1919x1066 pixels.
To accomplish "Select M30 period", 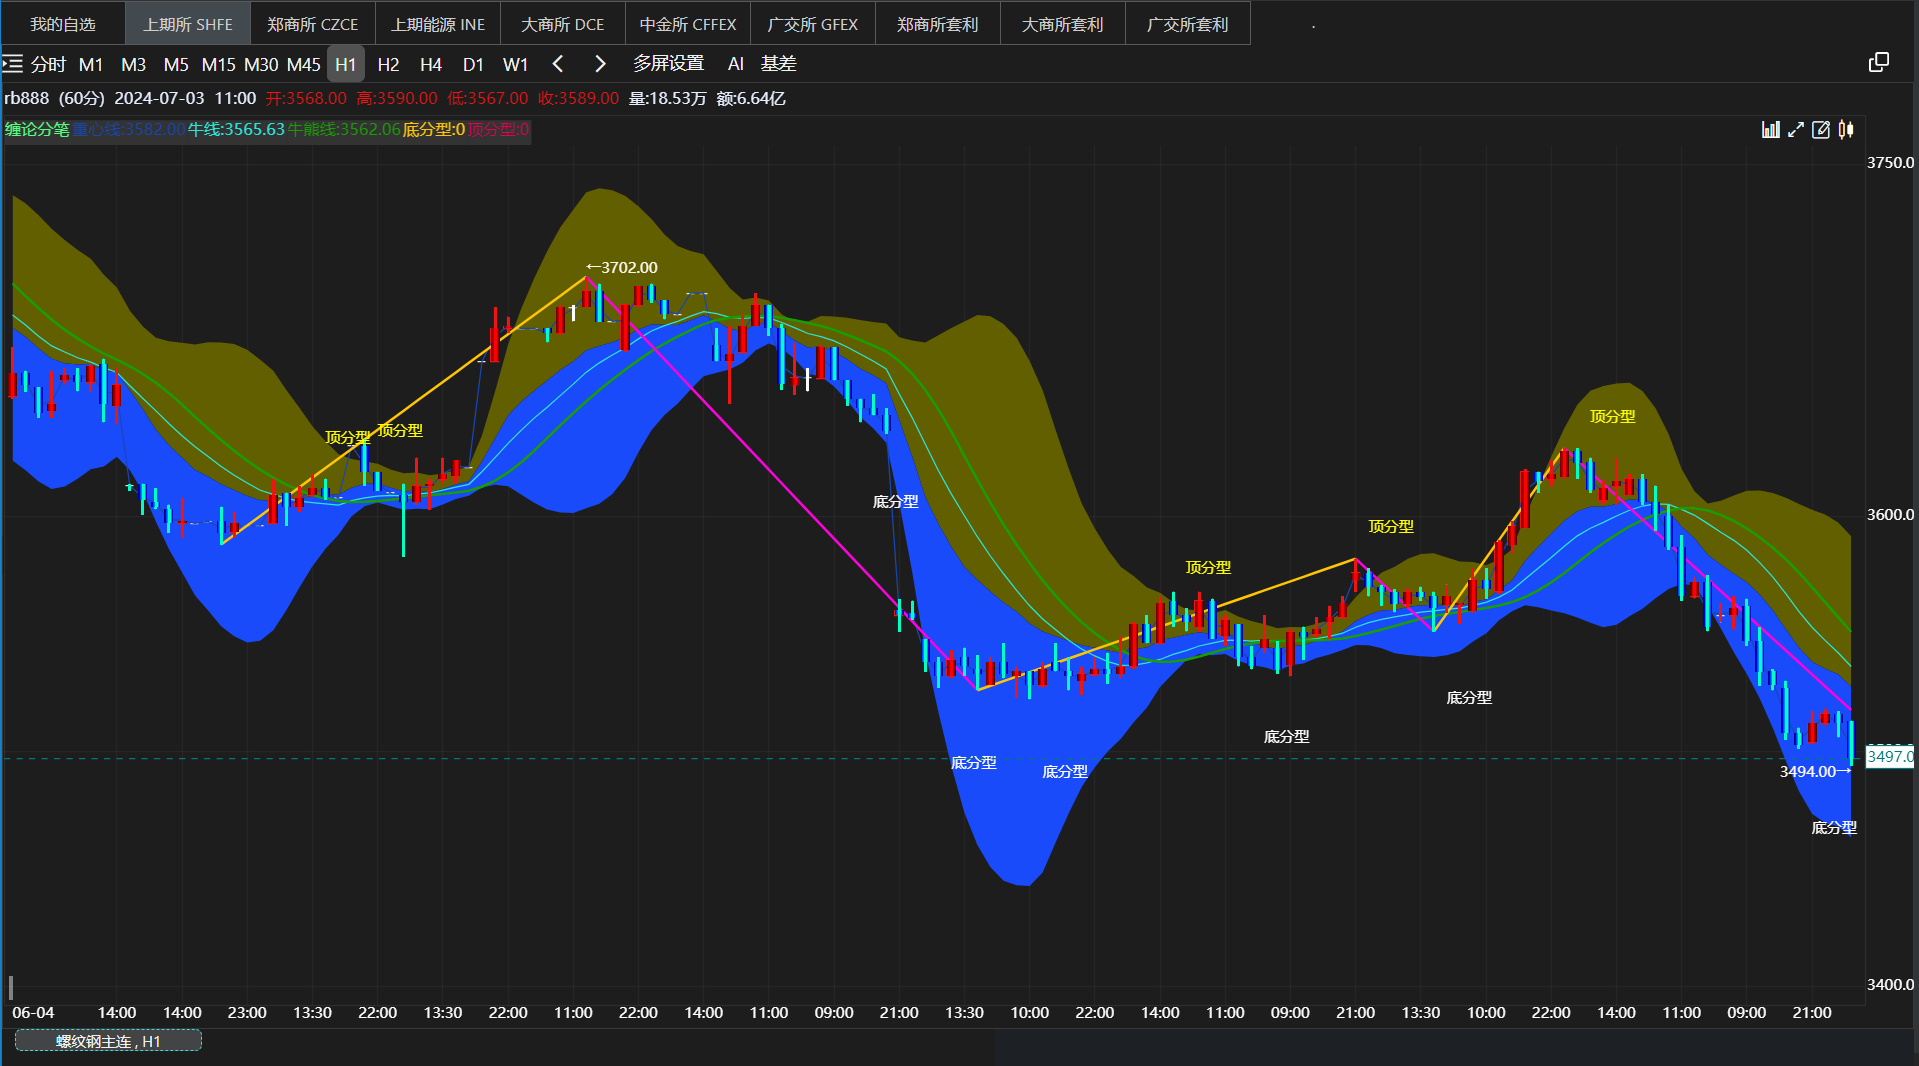I will [261, 64].
